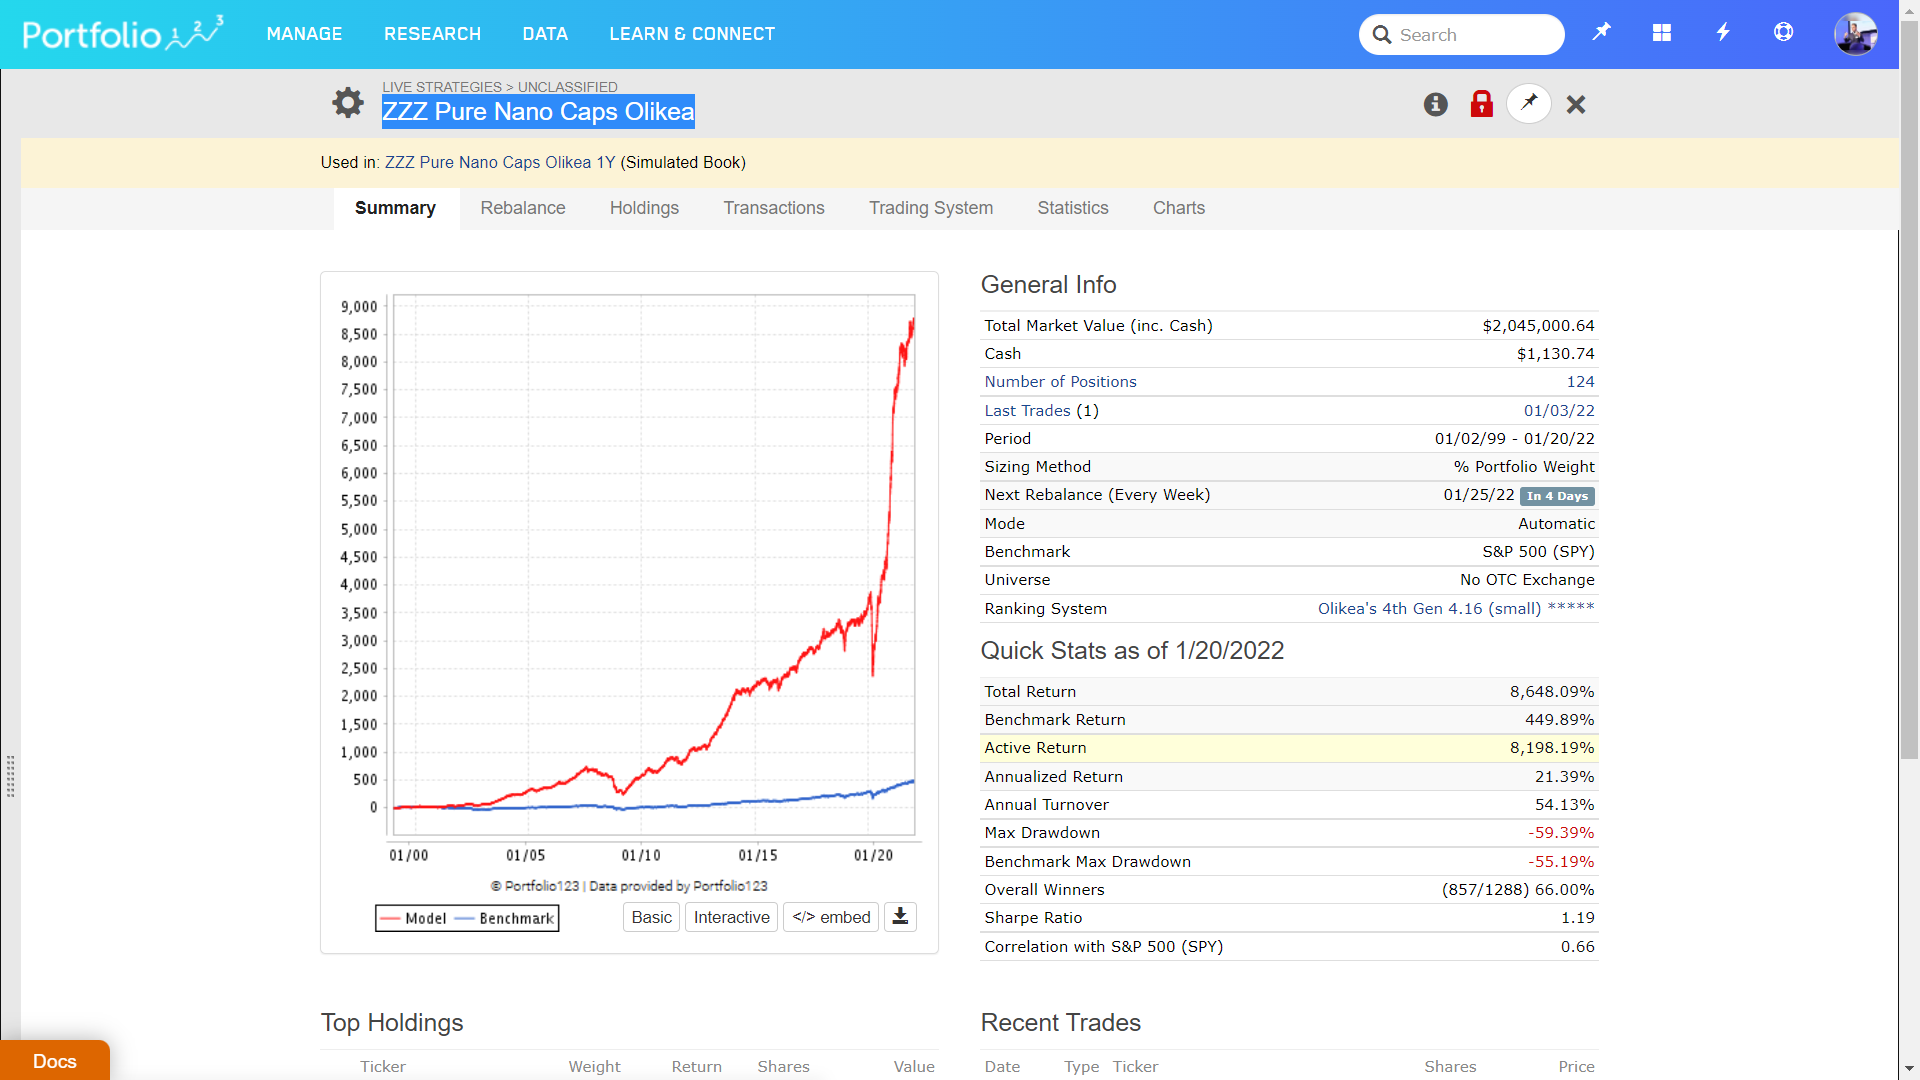Switch to the Trading System tab
This screenshot has height=1080, width=1920.
(x=930, y=208)
